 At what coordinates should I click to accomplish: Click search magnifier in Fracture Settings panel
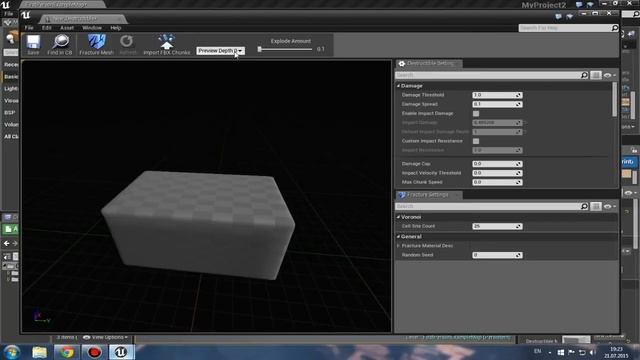point(584,207)
